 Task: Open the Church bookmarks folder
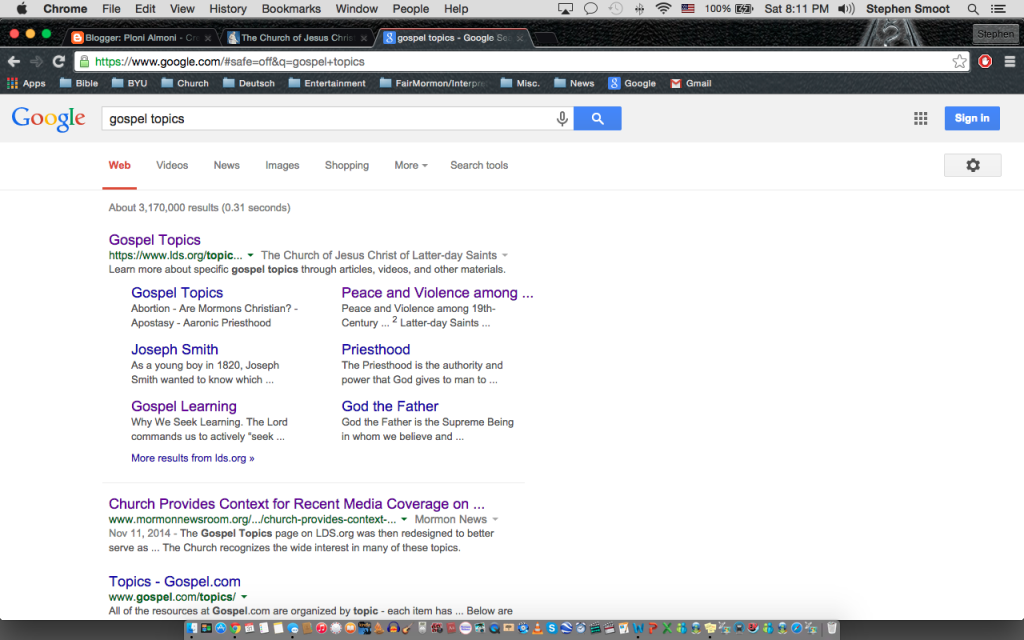coord(185,83)
